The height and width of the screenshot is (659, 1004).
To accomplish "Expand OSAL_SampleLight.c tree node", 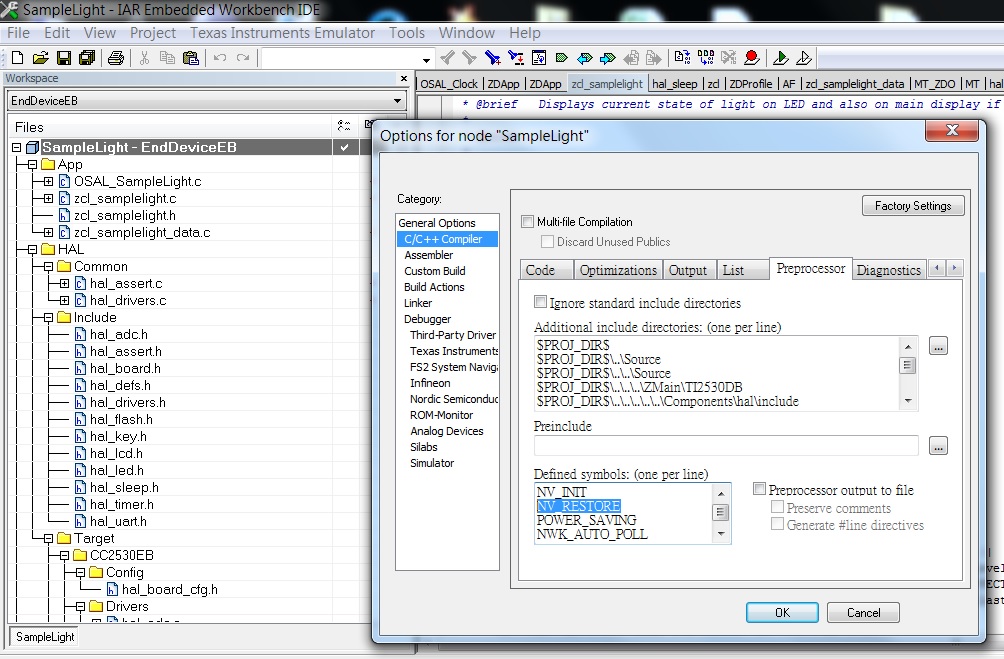I will pos(48,181).
